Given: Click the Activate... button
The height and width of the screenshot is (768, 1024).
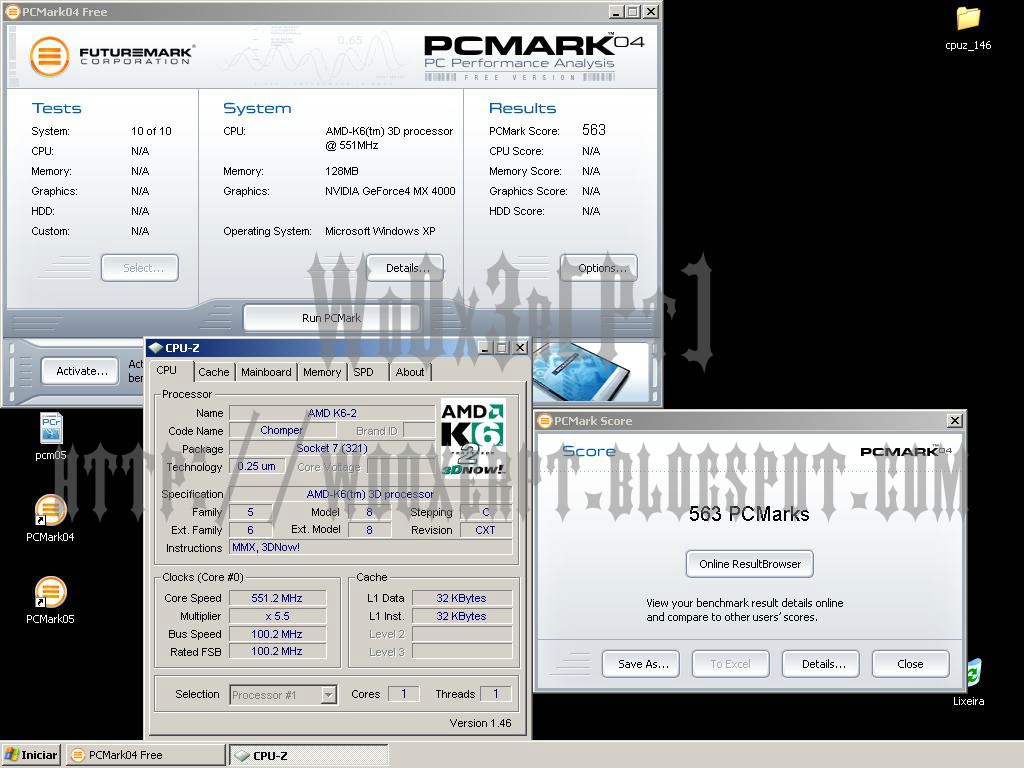Looking at the screenshot, I should tap(80, 371).
